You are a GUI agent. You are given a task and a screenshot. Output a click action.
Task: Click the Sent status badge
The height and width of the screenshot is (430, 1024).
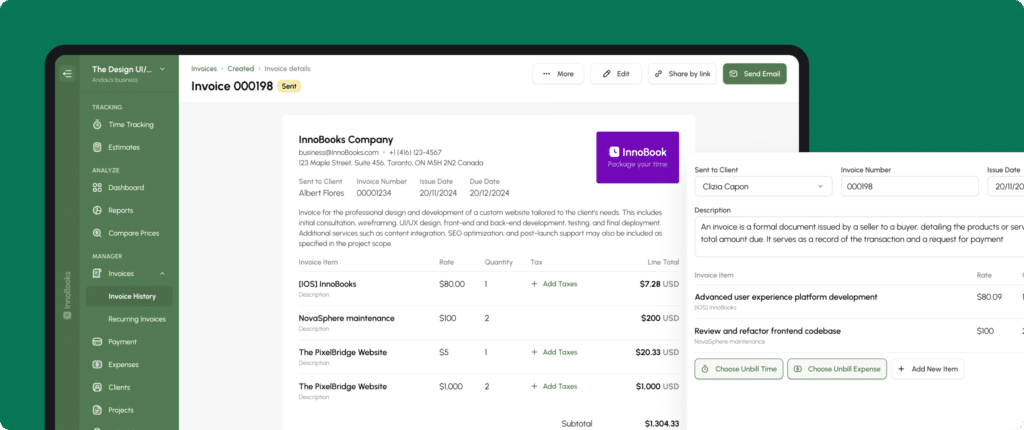289,86
